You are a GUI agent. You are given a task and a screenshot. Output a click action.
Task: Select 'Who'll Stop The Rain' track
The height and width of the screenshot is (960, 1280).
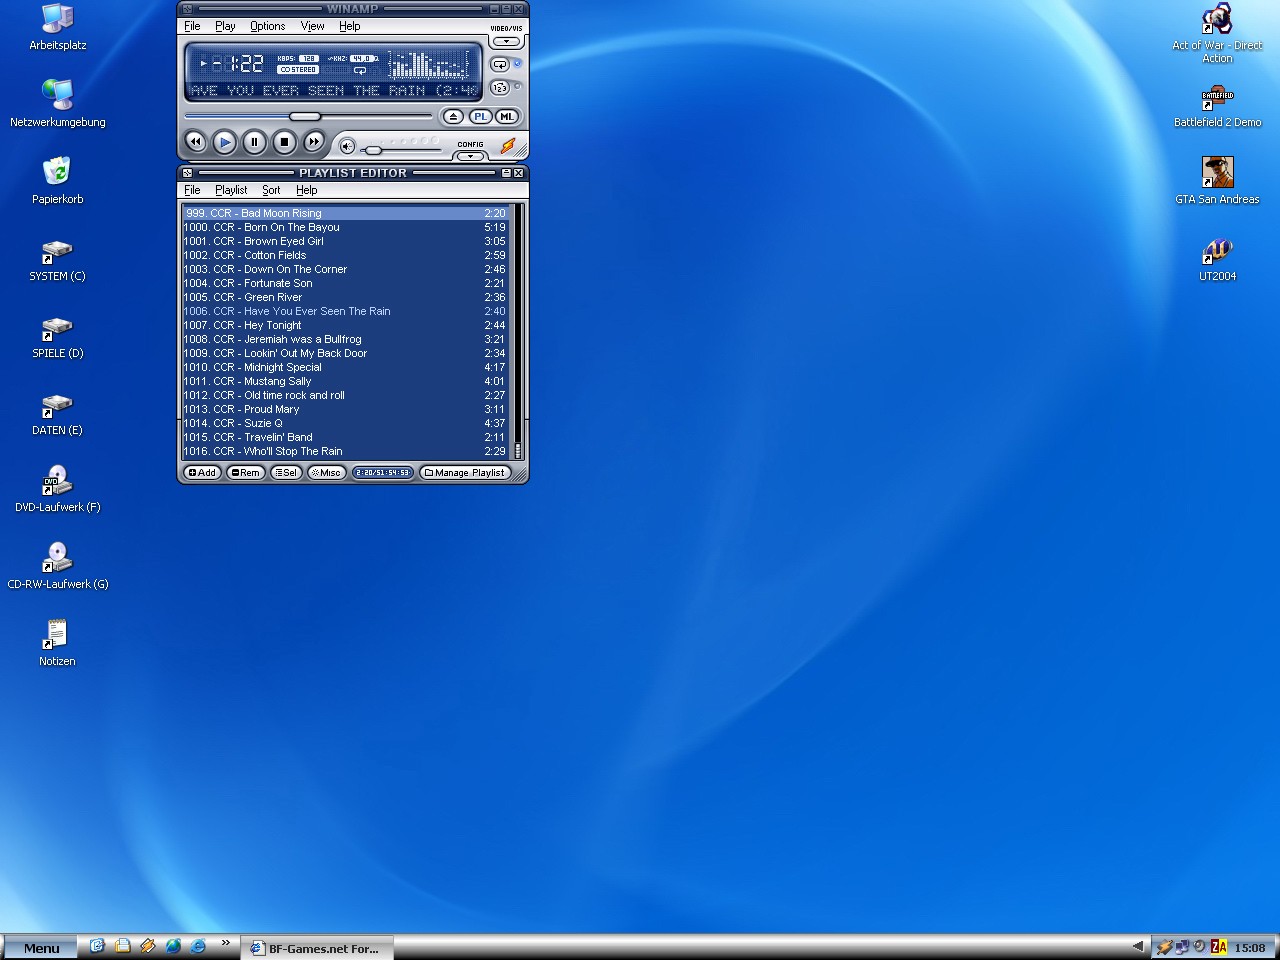pyautogui.click(x=346, y=451)
